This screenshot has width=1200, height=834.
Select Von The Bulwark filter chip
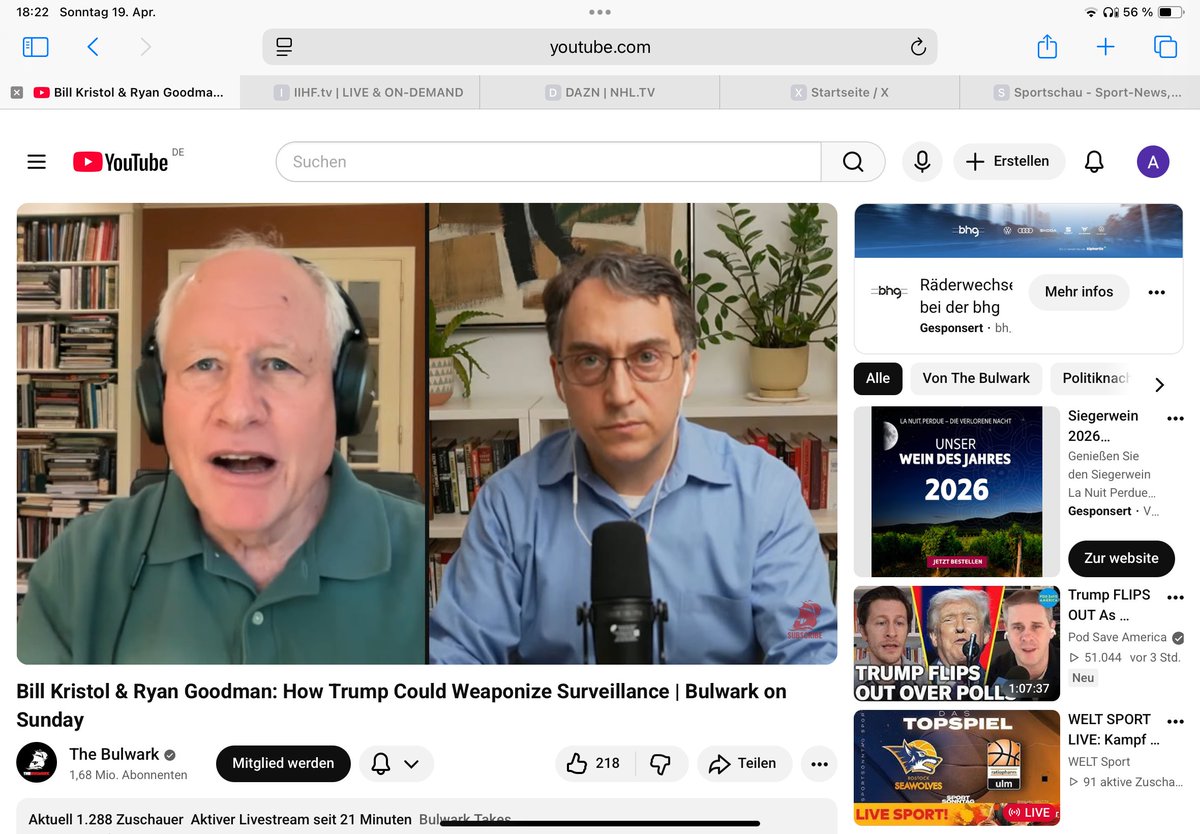(976, 378)
